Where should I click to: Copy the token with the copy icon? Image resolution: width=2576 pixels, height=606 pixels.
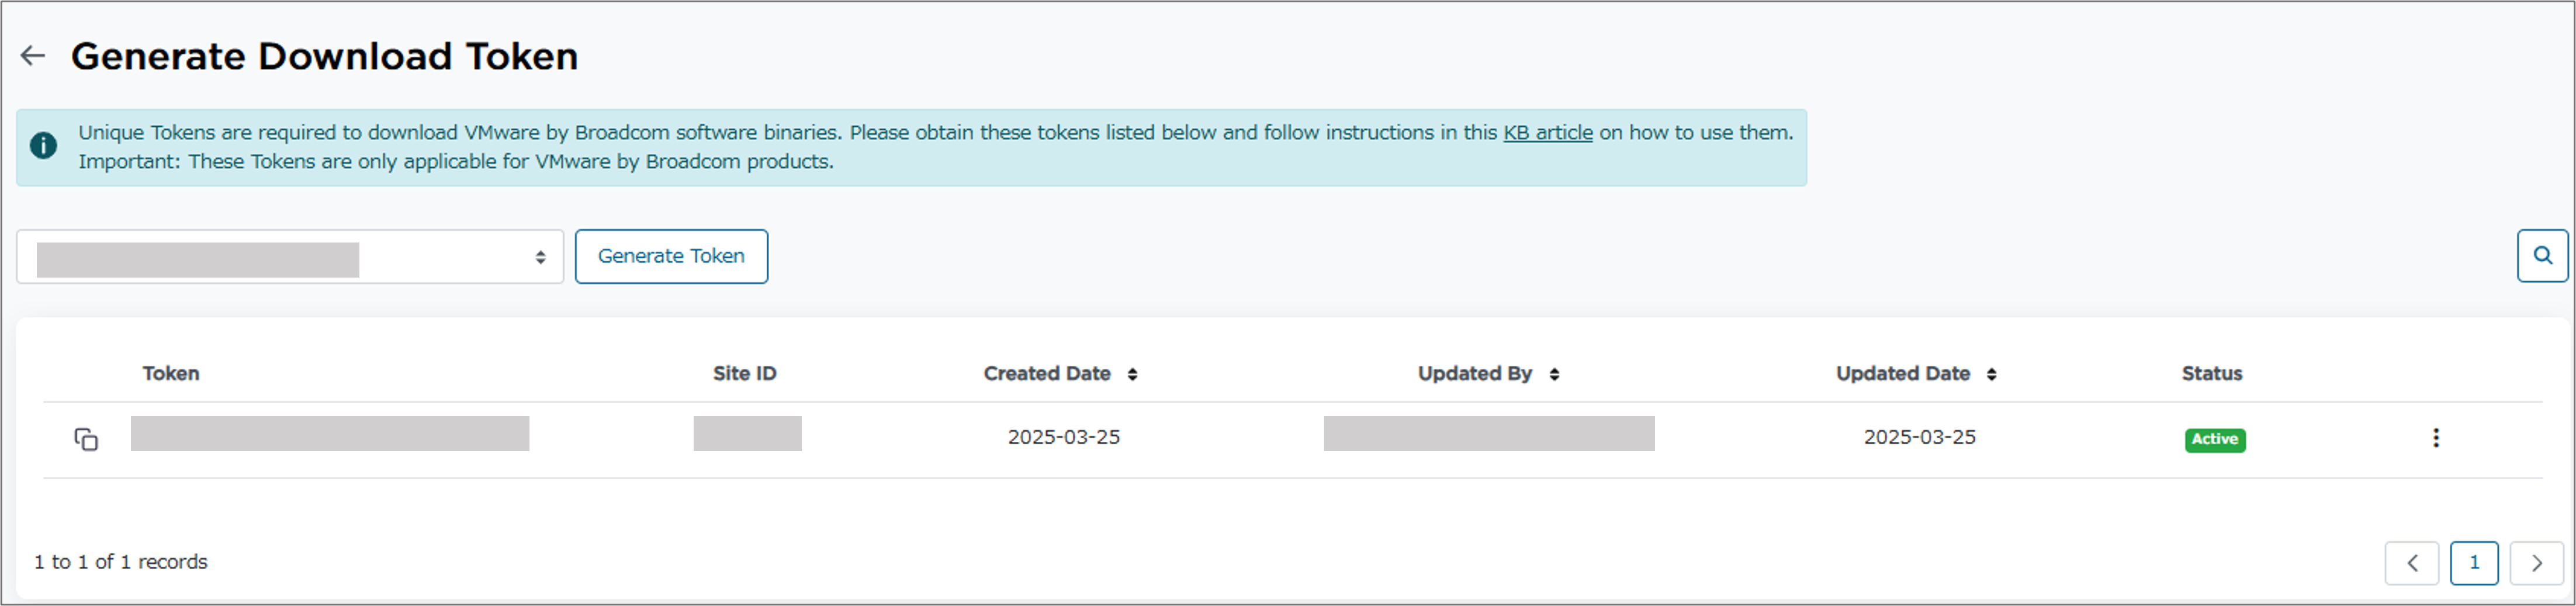pos(86,439)
